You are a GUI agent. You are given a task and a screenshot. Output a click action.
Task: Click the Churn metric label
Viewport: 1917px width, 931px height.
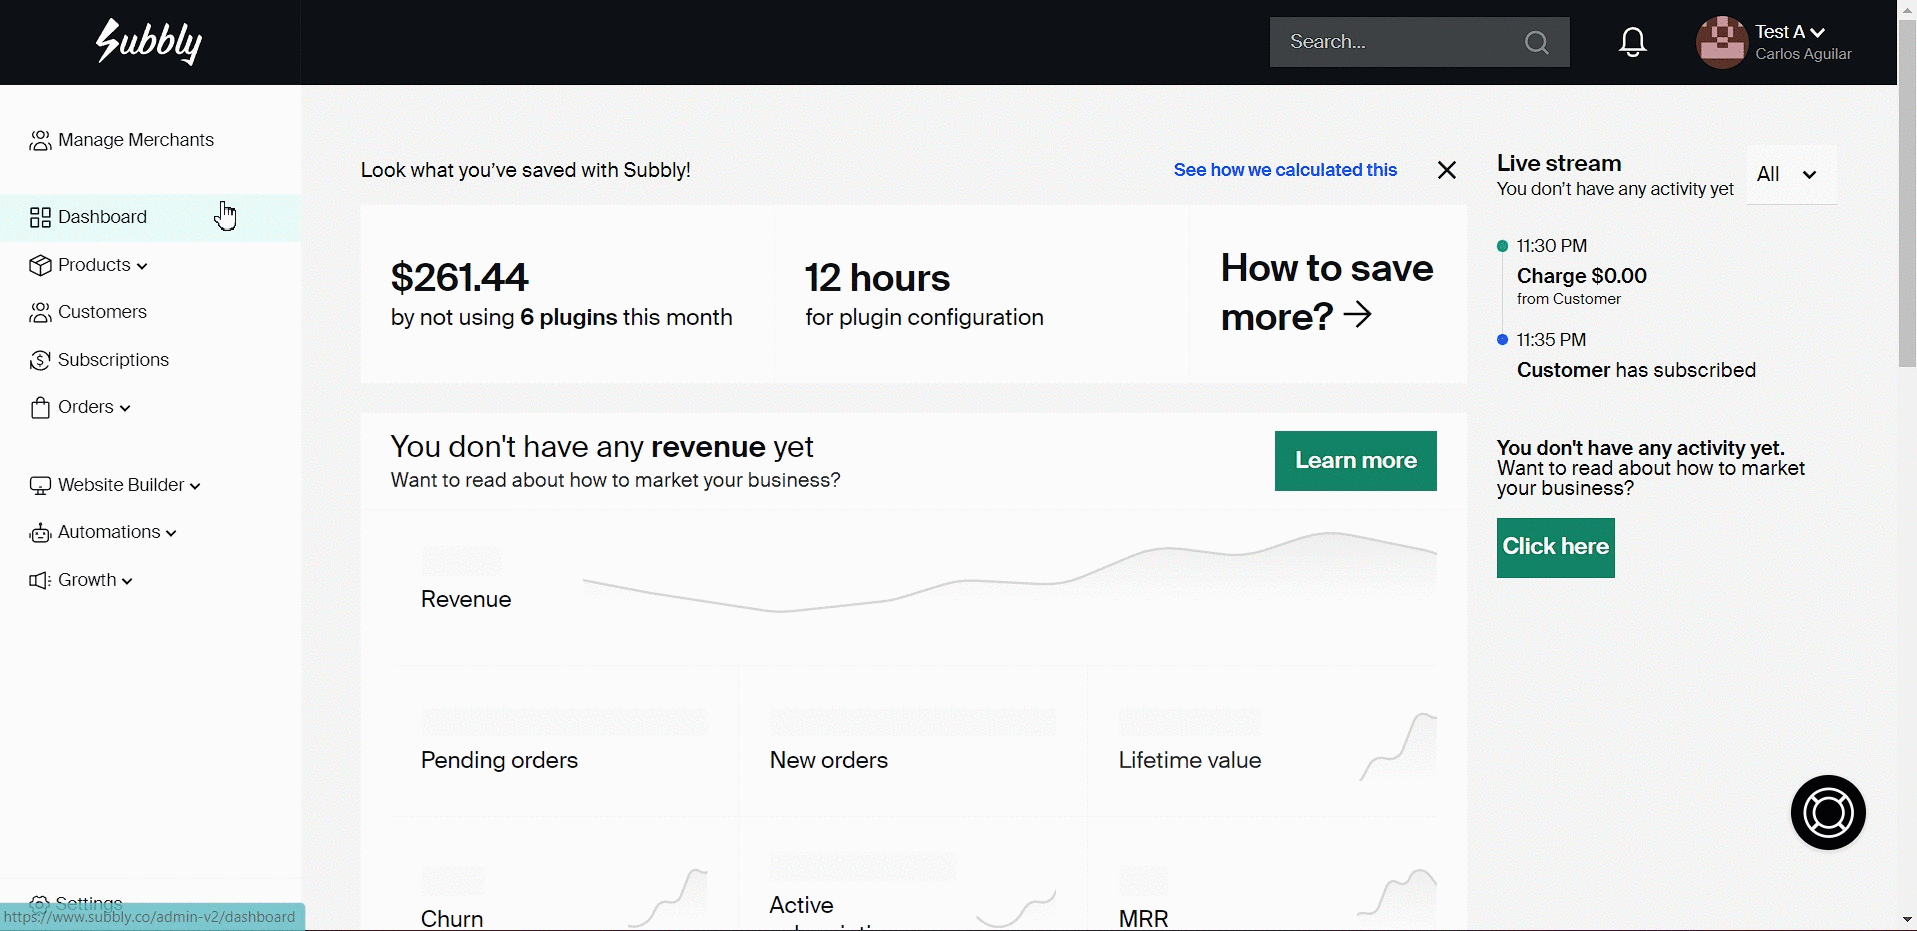click(x=452, y=918)
